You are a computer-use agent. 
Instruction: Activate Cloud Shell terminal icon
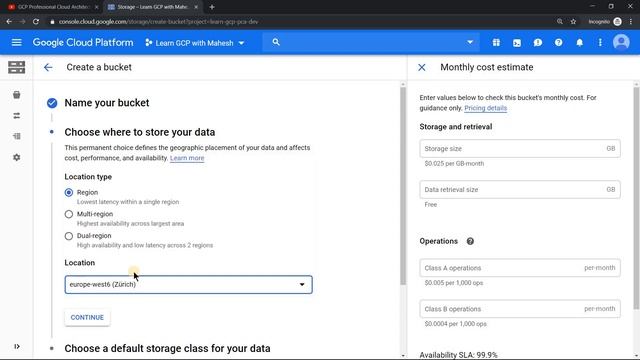click(x=517, y=42)
